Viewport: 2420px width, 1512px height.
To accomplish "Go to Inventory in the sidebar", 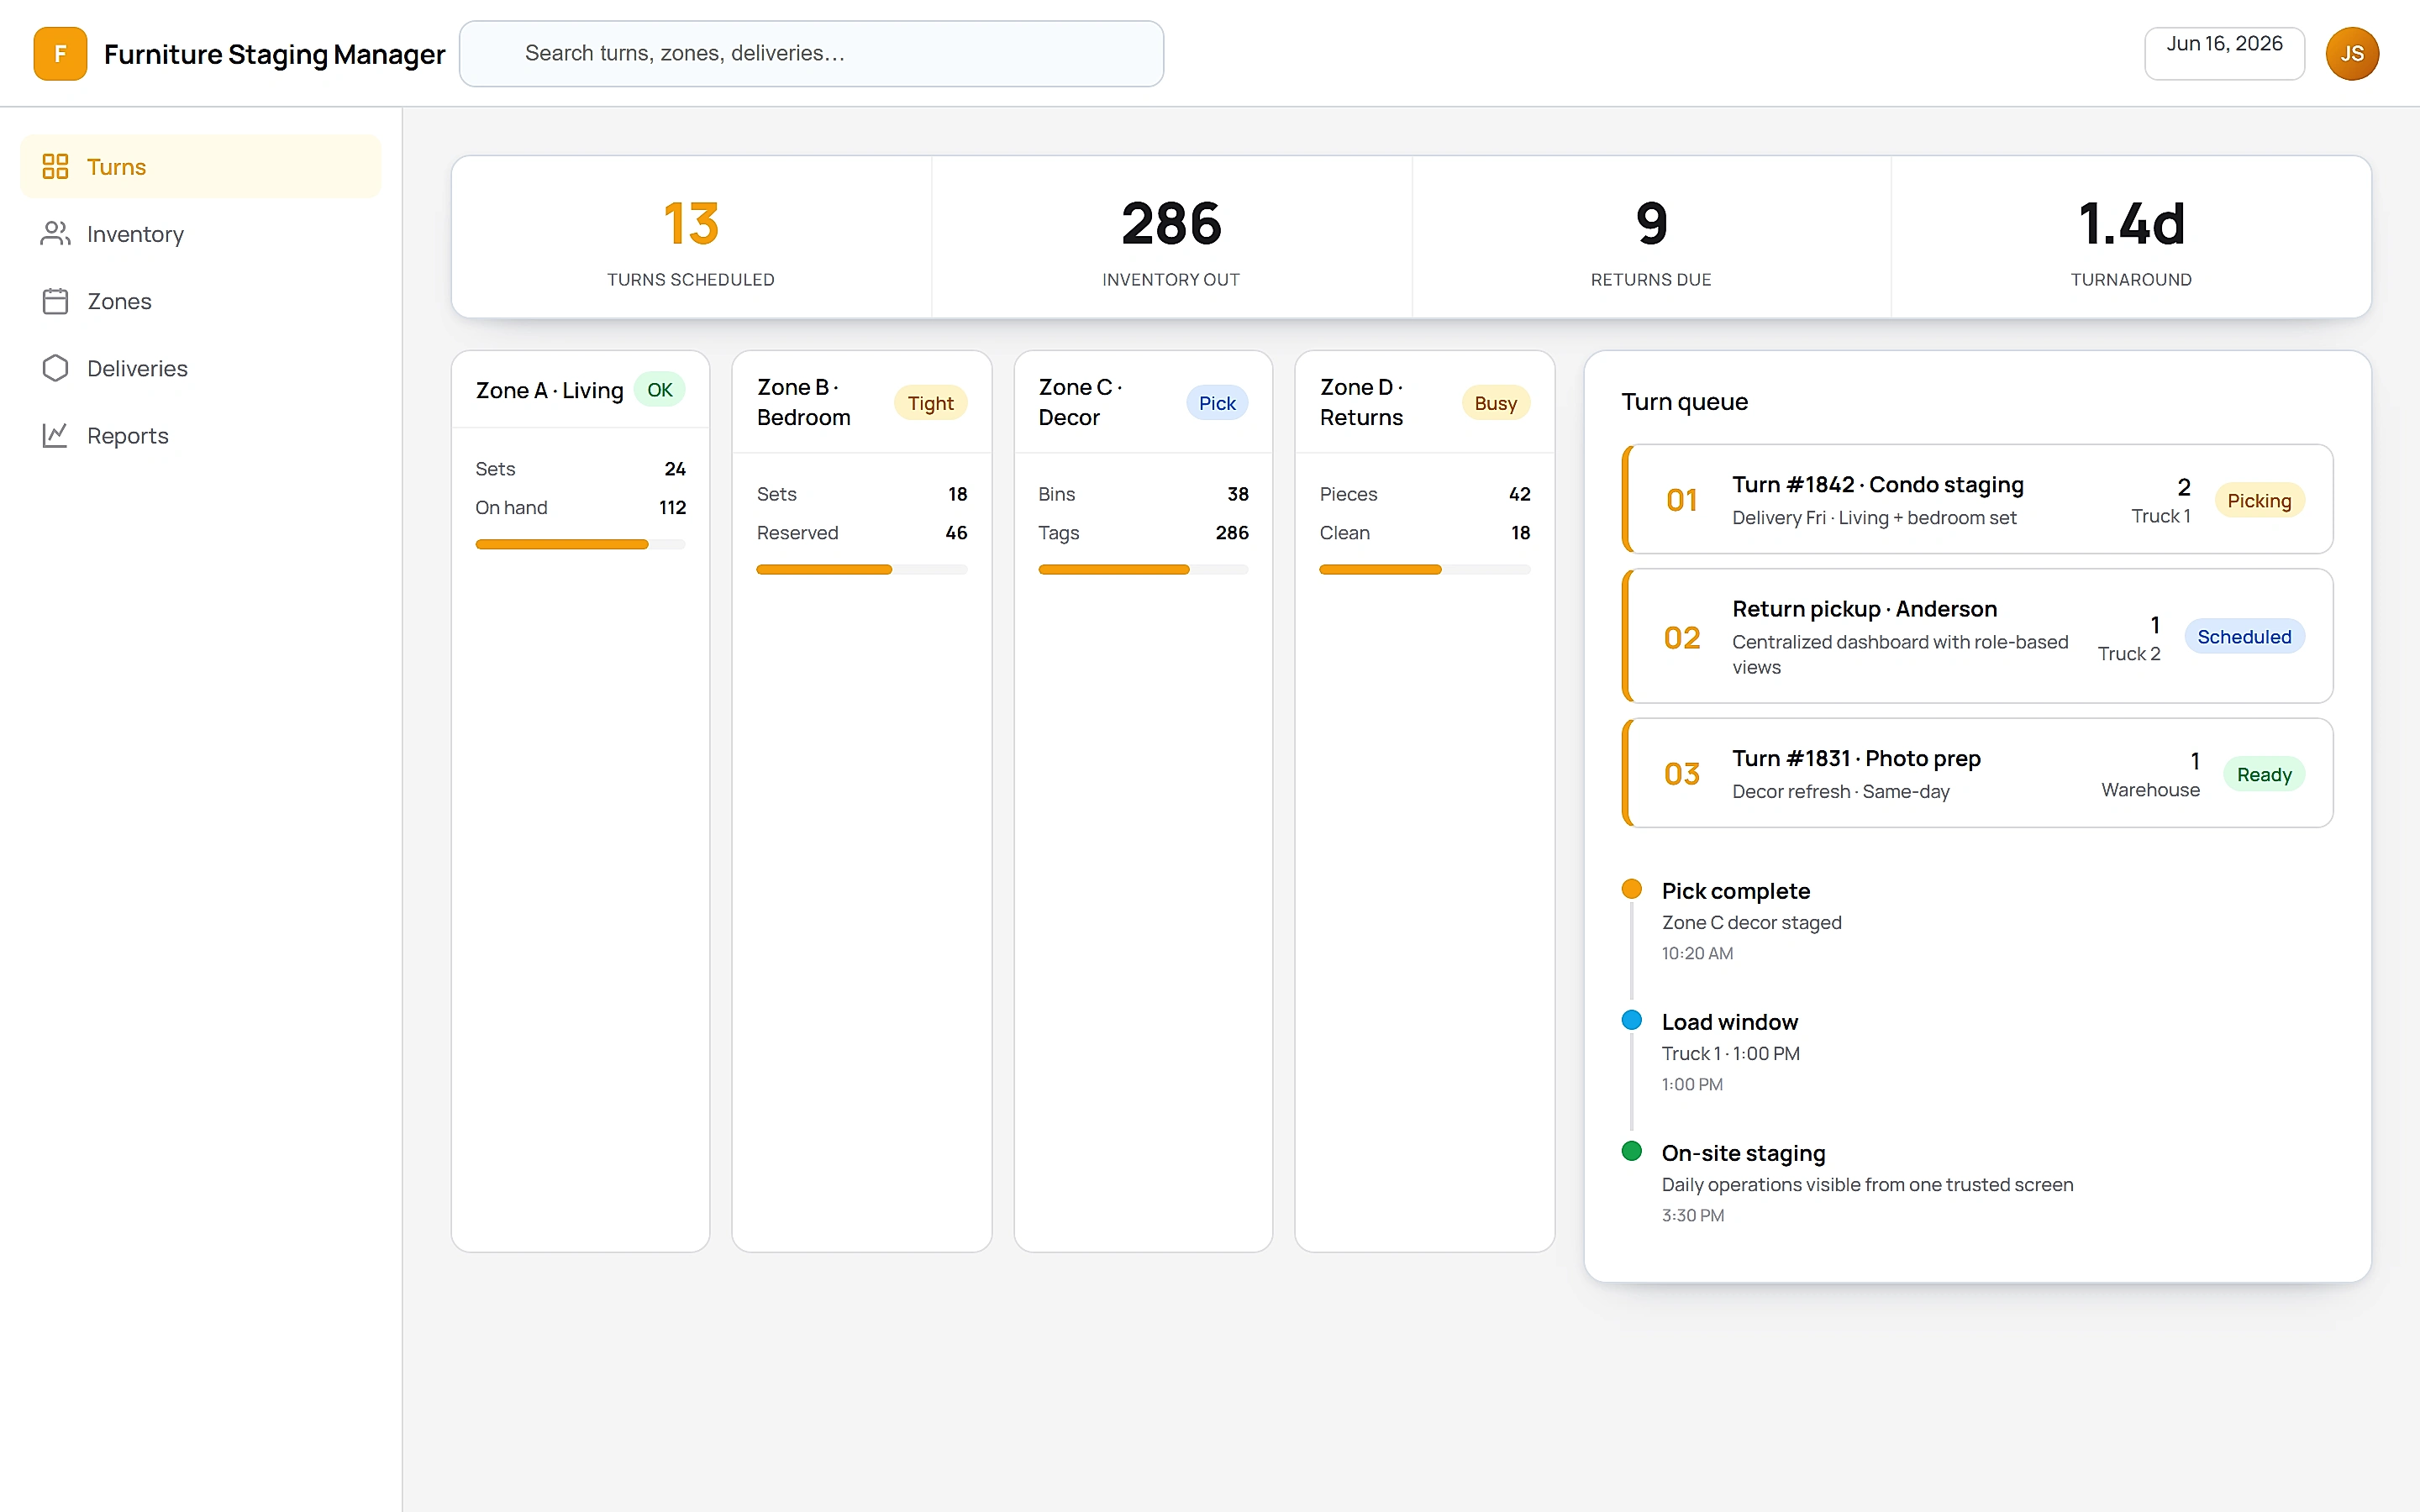I will pyautogui.click(x=201, y=233).
